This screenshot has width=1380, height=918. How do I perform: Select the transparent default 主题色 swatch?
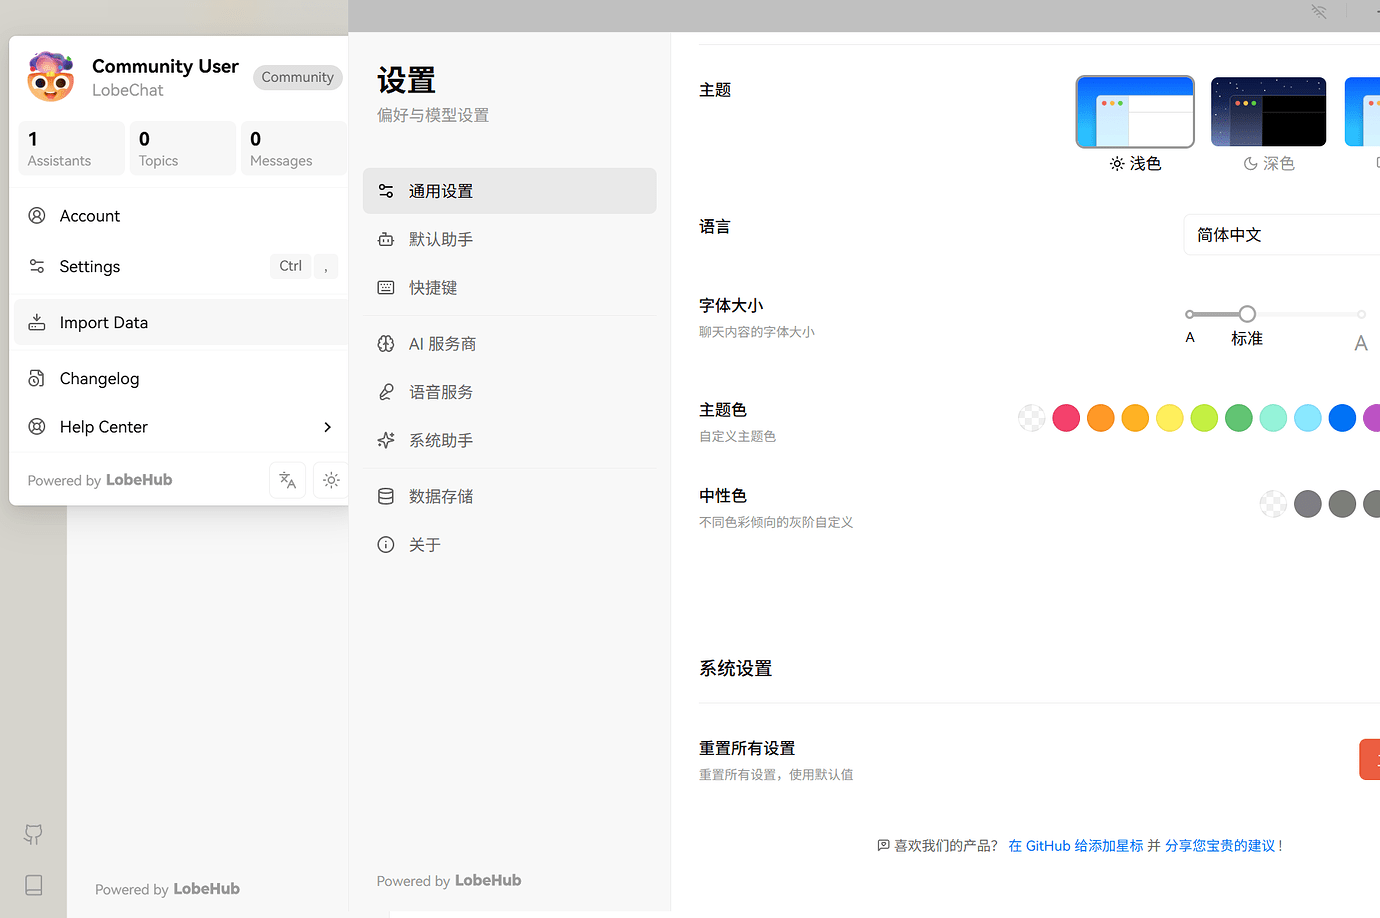[1032, 418]
